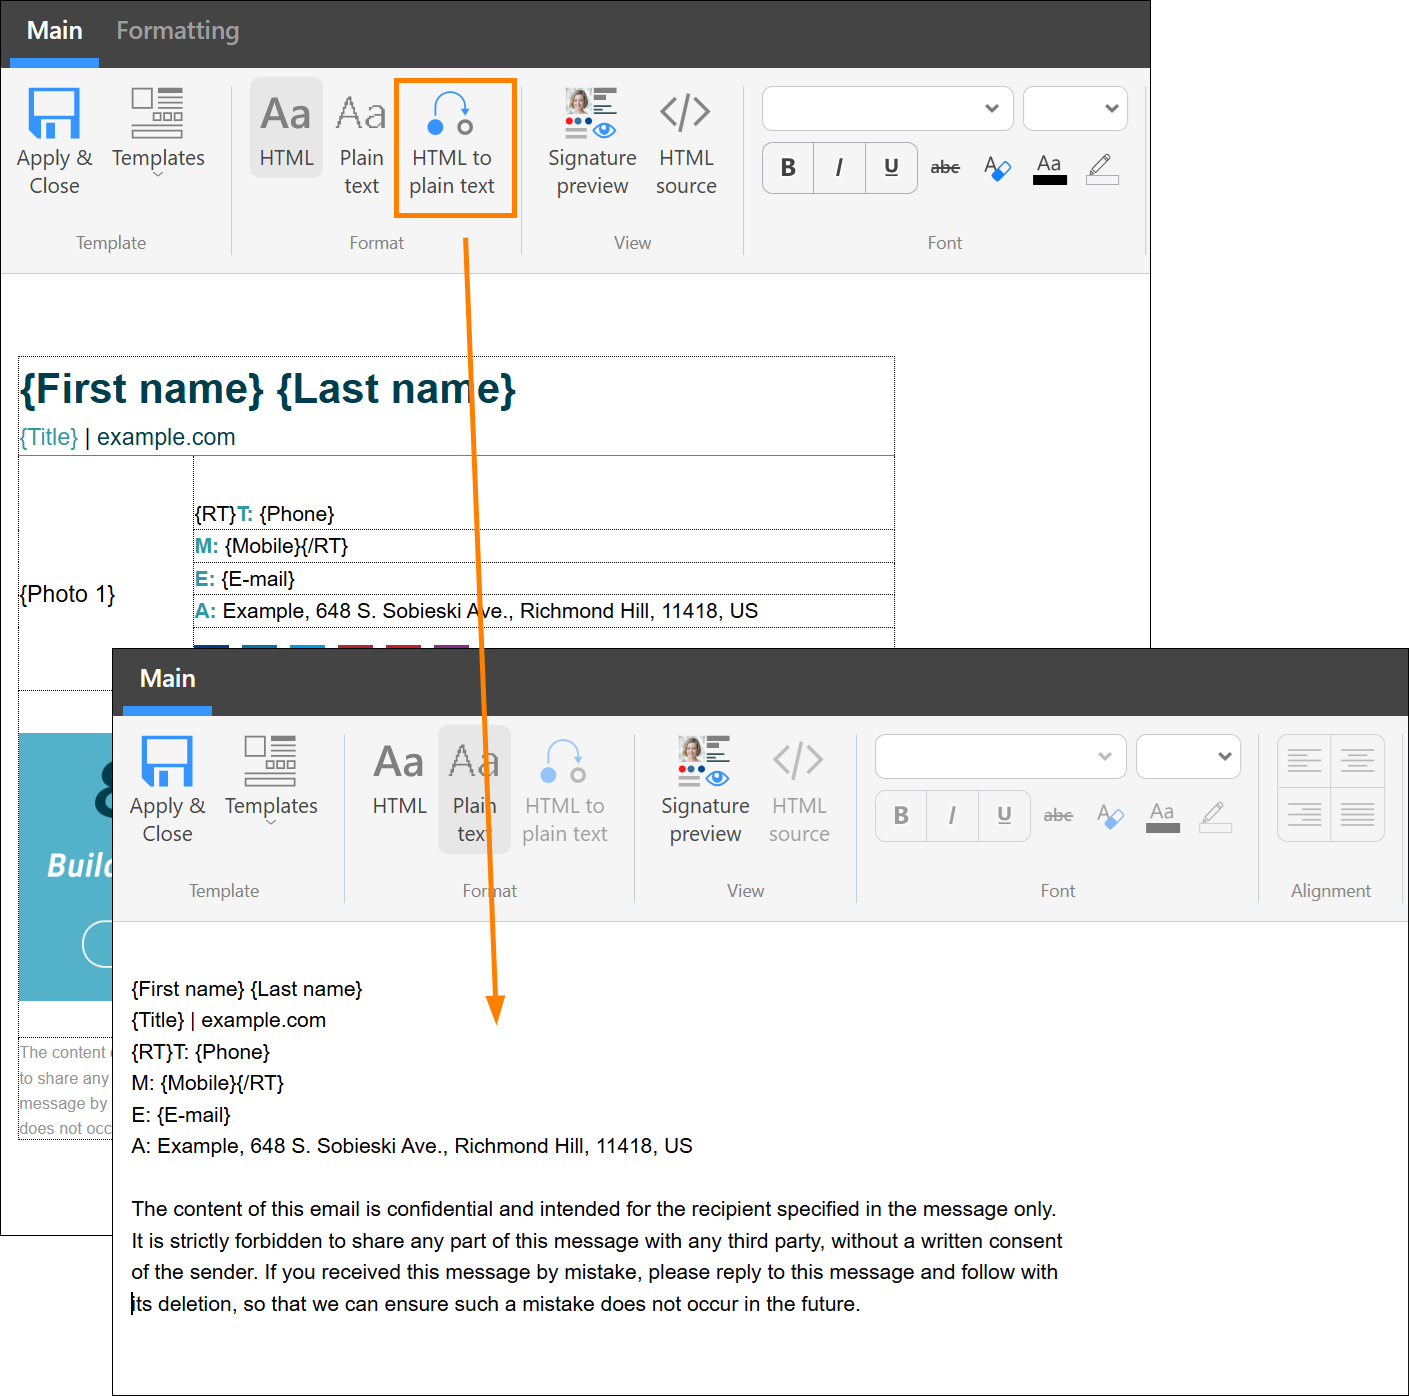The height and width of the screenshot is (1396, 1409).
Task: Click clear formatting icon in front window
Action: coord(1110,815)
